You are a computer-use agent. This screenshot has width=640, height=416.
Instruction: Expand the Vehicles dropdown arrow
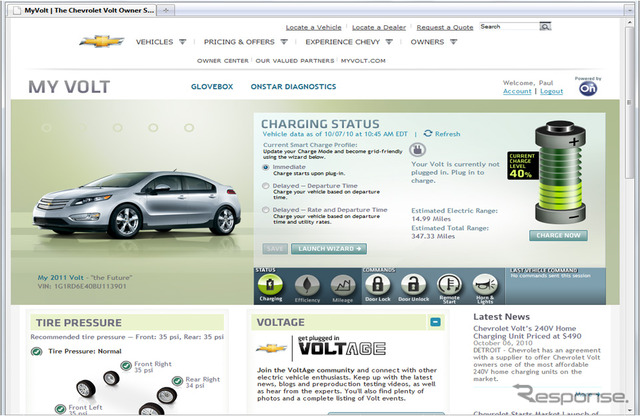tap(182, 42)
